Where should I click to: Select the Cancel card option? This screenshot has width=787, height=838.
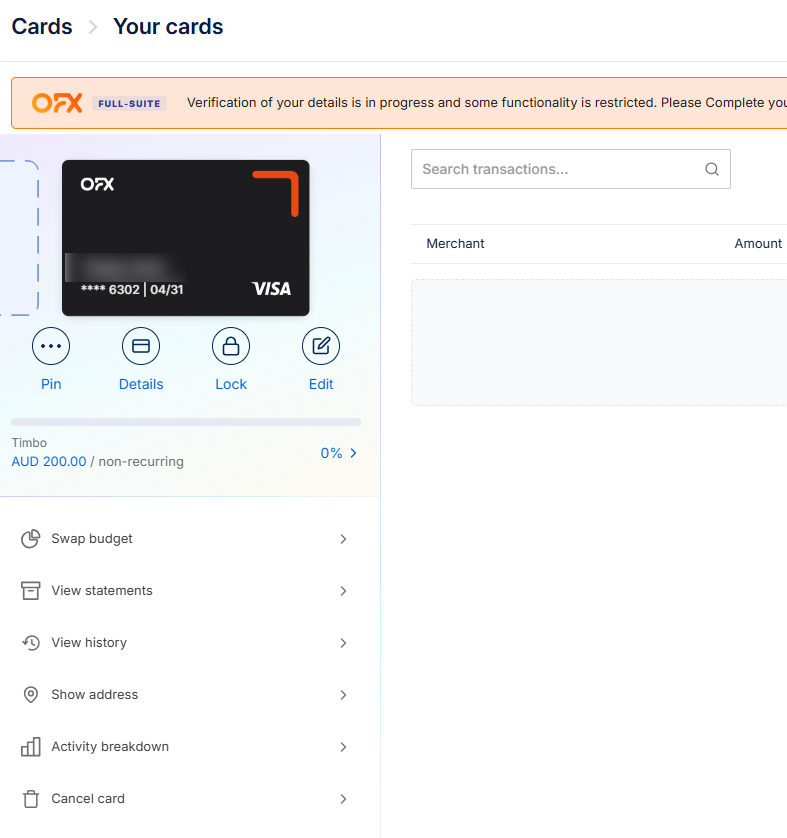[x=185, y=798]
